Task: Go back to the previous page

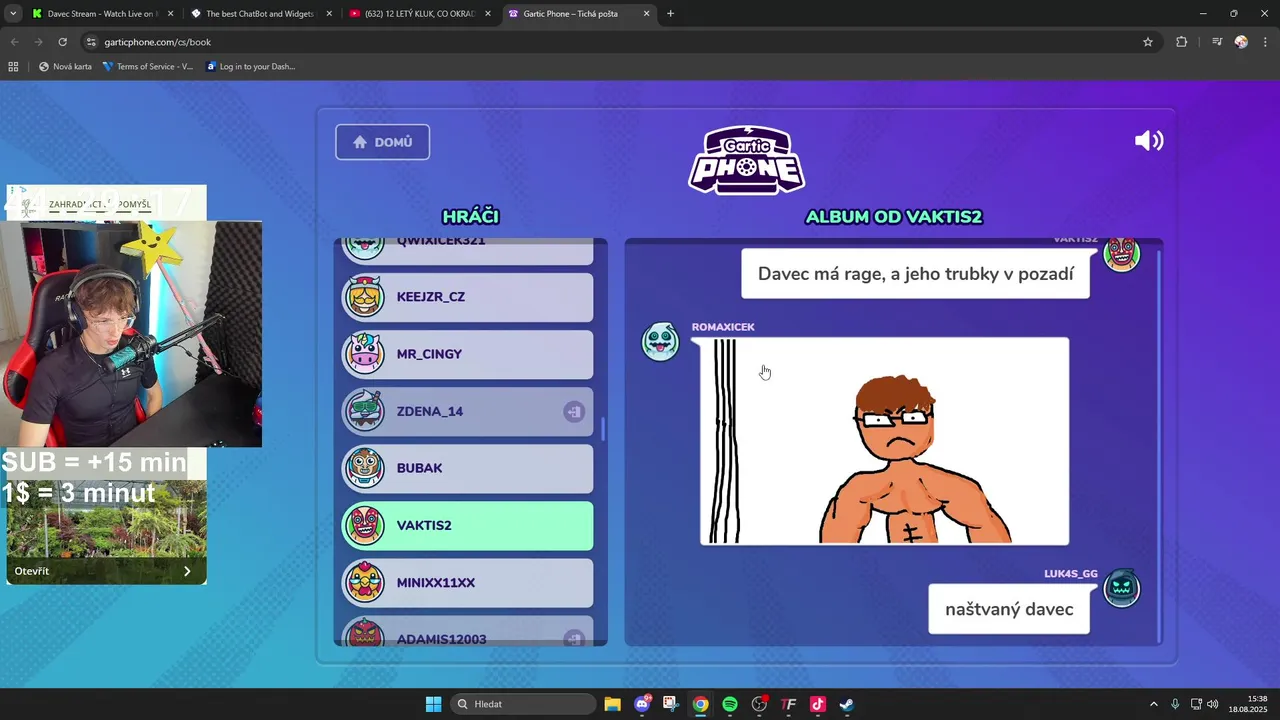Action: (x=14, y=42)
